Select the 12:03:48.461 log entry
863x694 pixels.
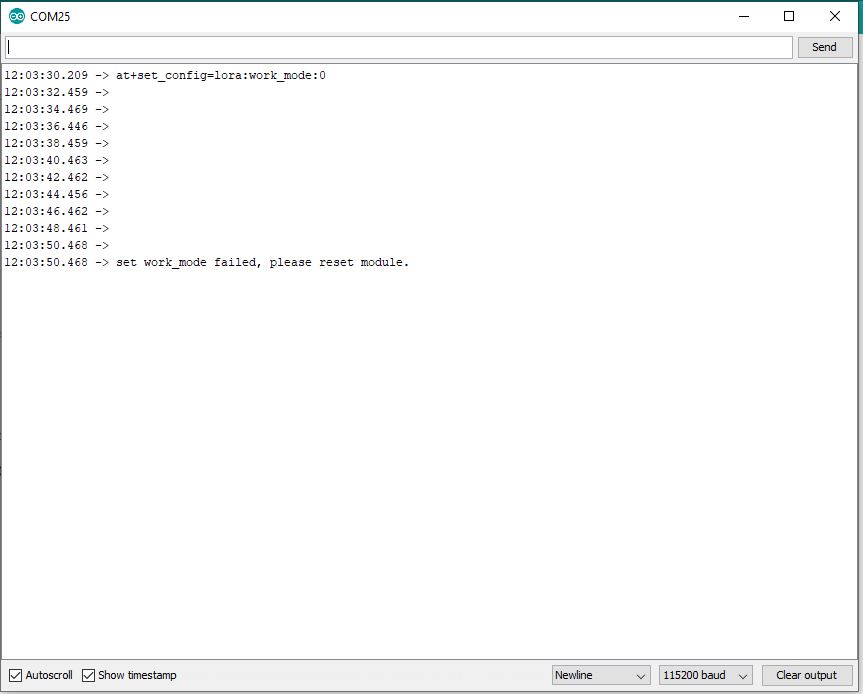click(56, 228)
